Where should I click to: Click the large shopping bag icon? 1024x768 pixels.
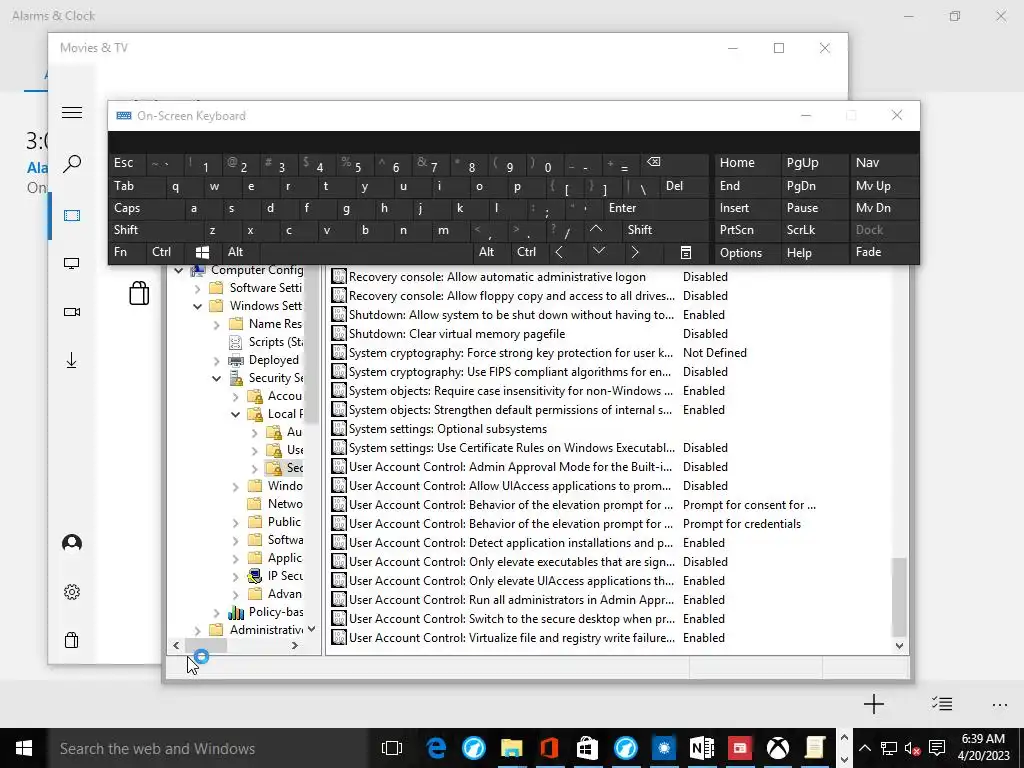pyautogui.click(x=139, y=293)
